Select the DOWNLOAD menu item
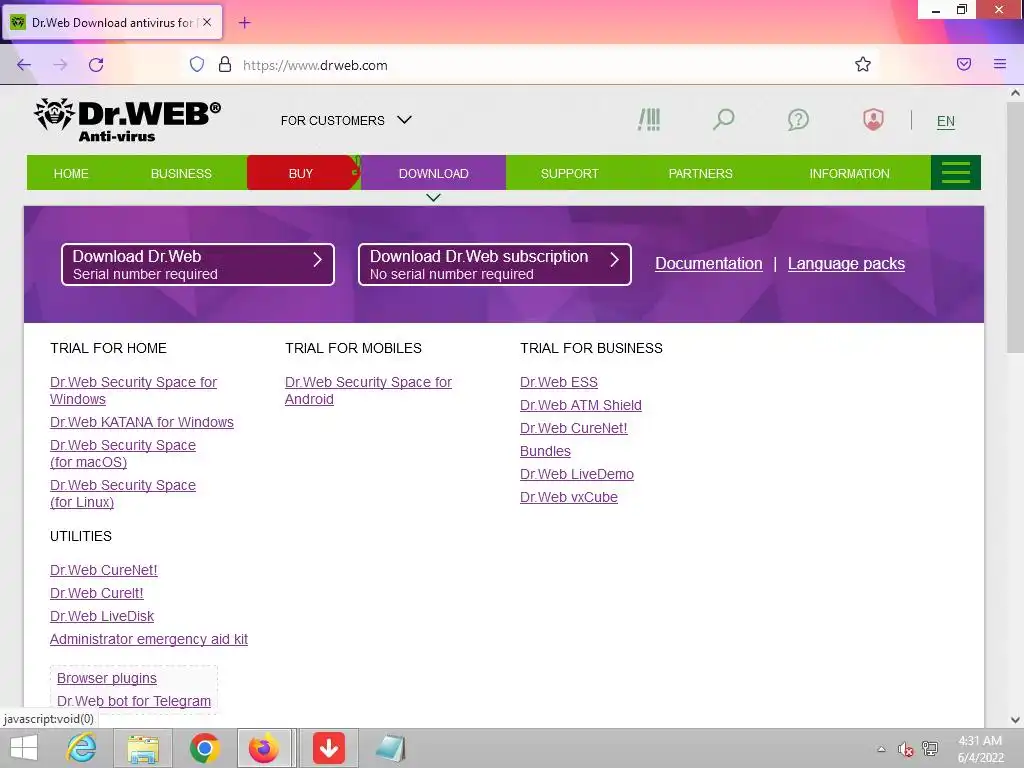 434,174
